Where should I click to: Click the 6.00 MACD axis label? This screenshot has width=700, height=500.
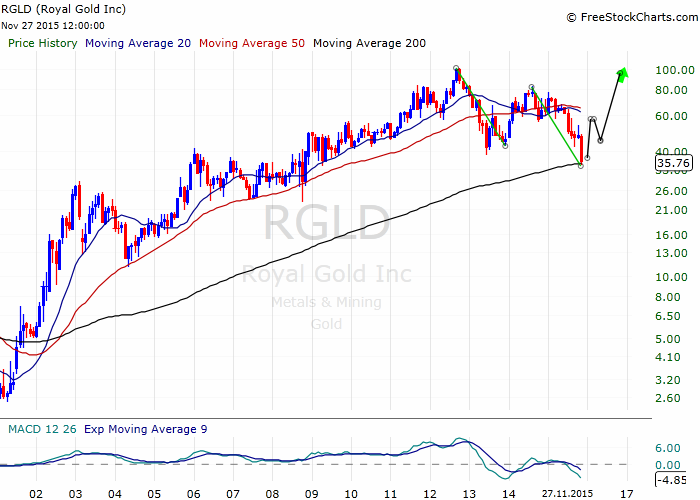click(668, 448)
